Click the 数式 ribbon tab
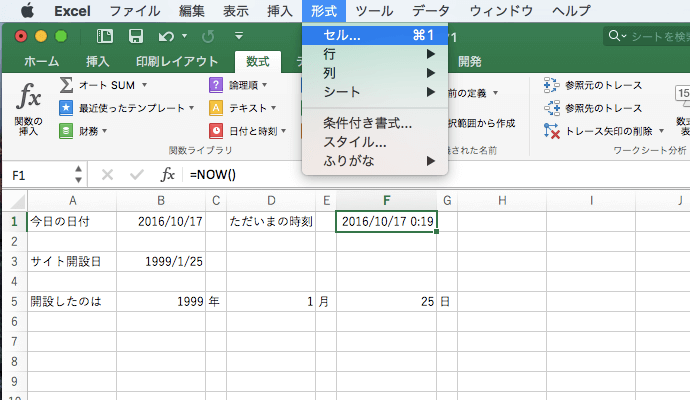Image resolution: width=690 pixels, height=400 pixels. (258, 62)
